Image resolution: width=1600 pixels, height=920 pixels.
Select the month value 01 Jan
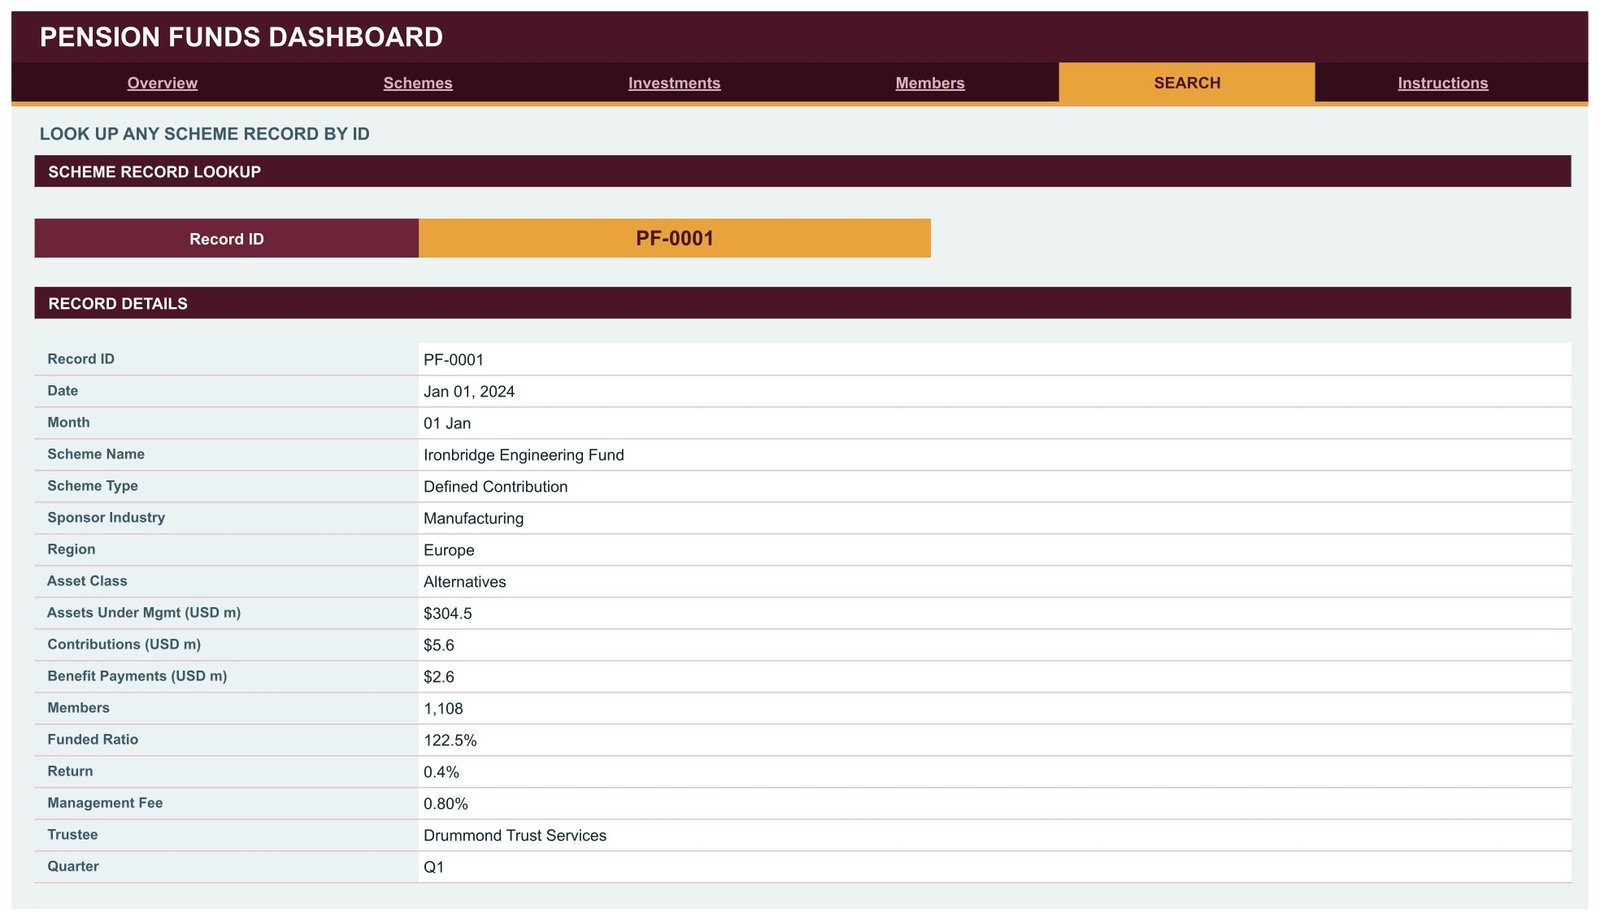pos(447,424)
